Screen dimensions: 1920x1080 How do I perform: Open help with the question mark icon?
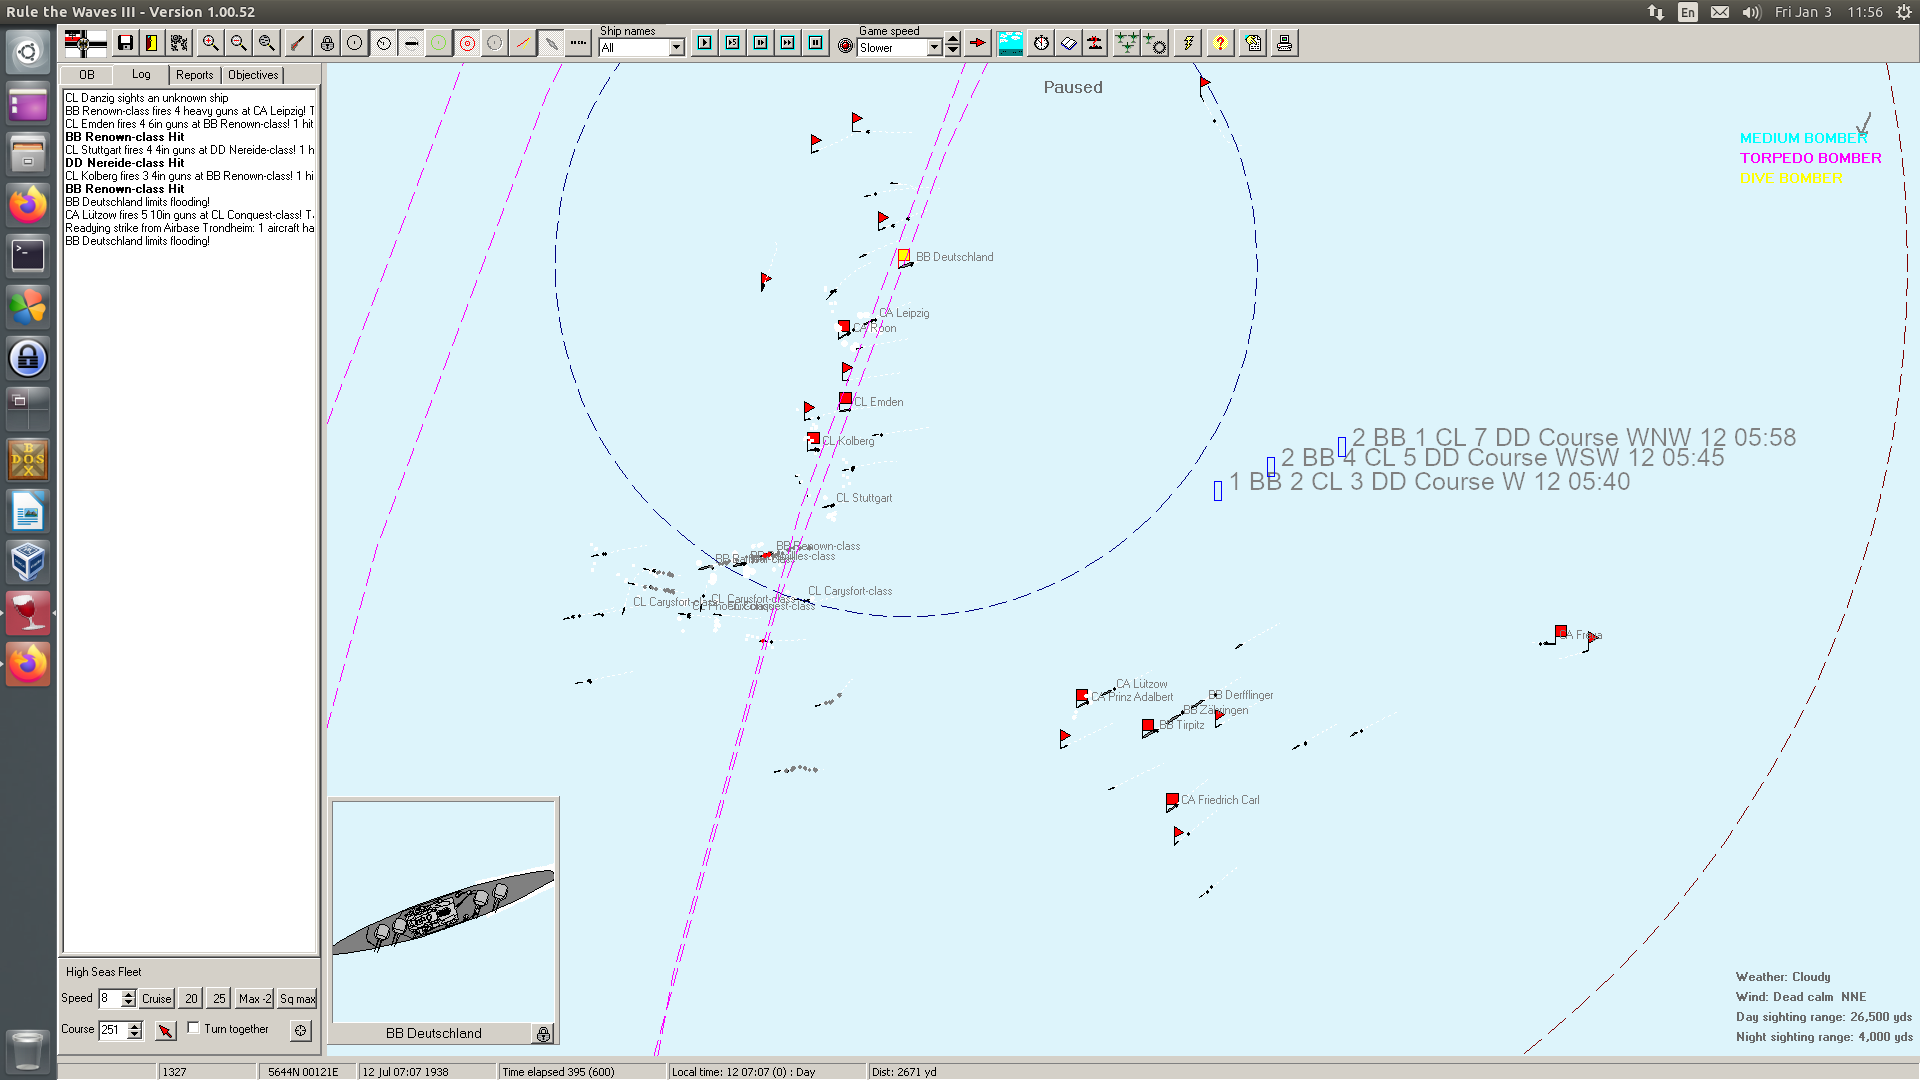click(x=1220, y=43)
